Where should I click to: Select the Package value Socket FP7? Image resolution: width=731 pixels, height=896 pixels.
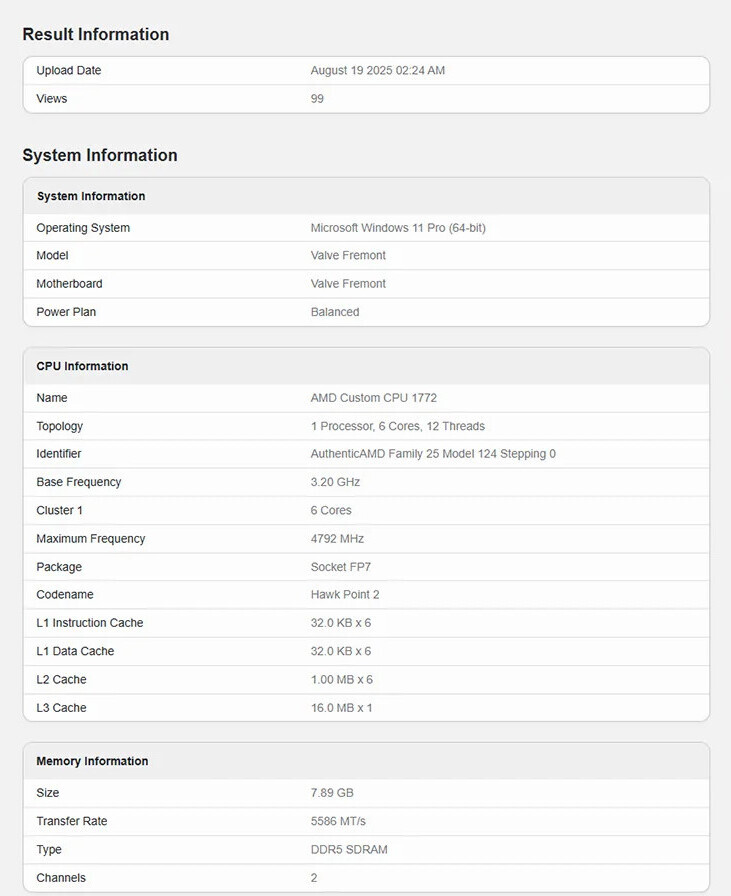pos(341,567)
